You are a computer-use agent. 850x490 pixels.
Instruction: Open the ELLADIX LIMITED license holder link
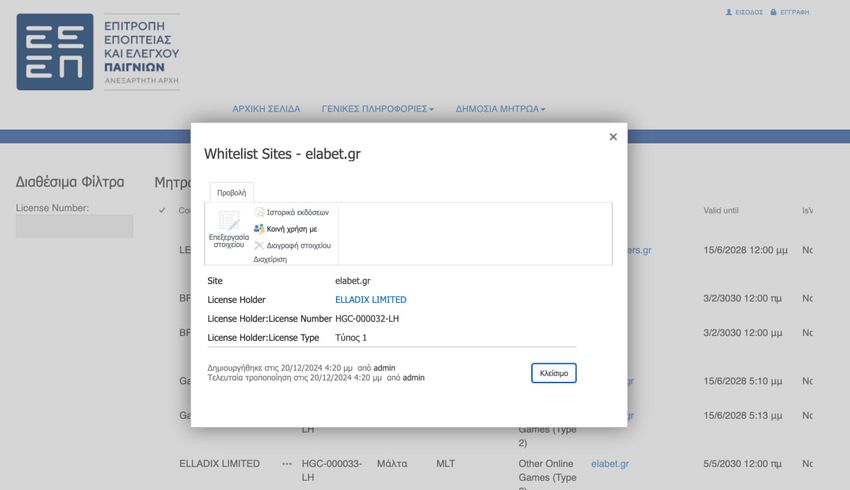click(x=371, y=300)
